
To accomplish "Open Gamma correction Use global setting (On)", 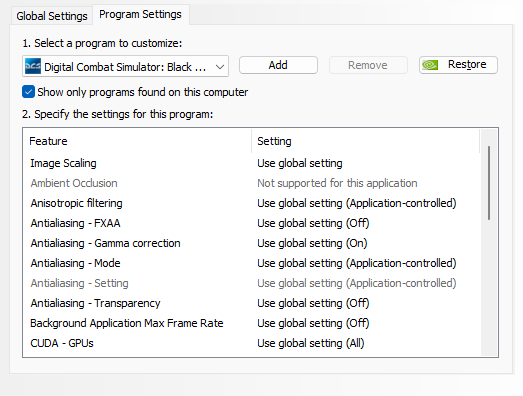I will 312,243.
